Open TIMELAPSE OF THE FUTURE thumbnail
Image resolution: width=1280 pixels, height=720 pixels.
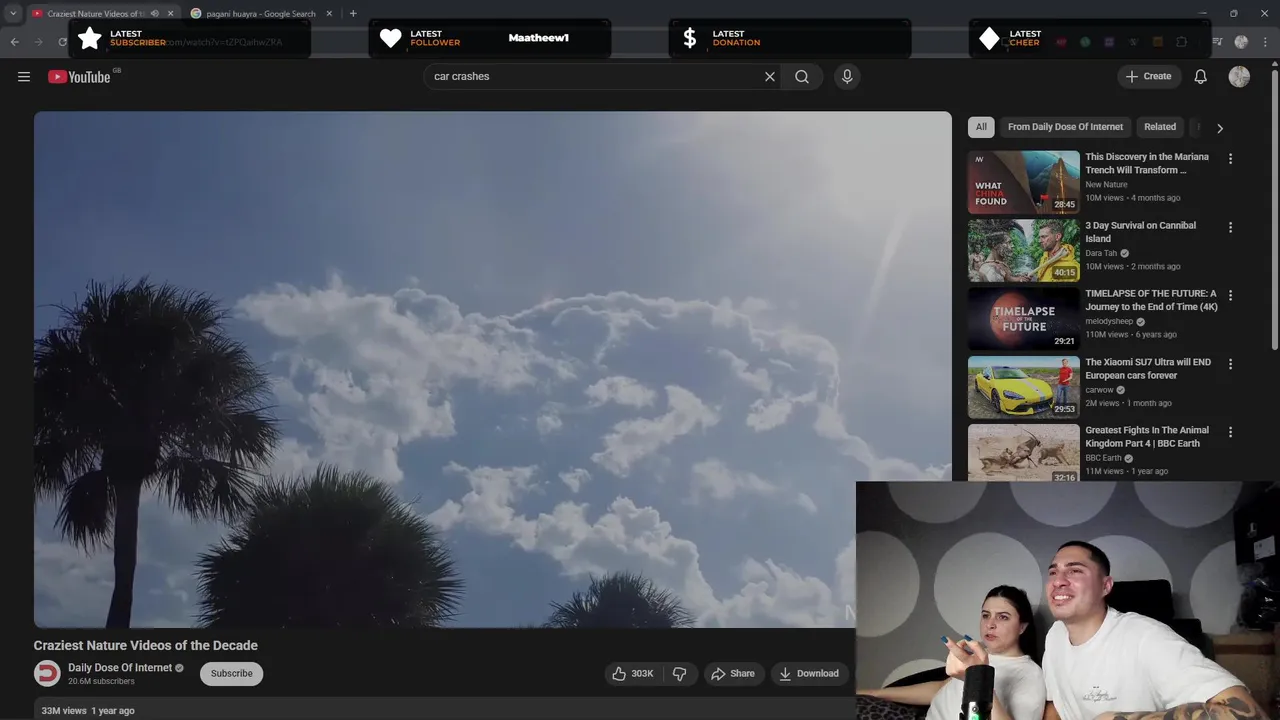(x=1023, y=319)
